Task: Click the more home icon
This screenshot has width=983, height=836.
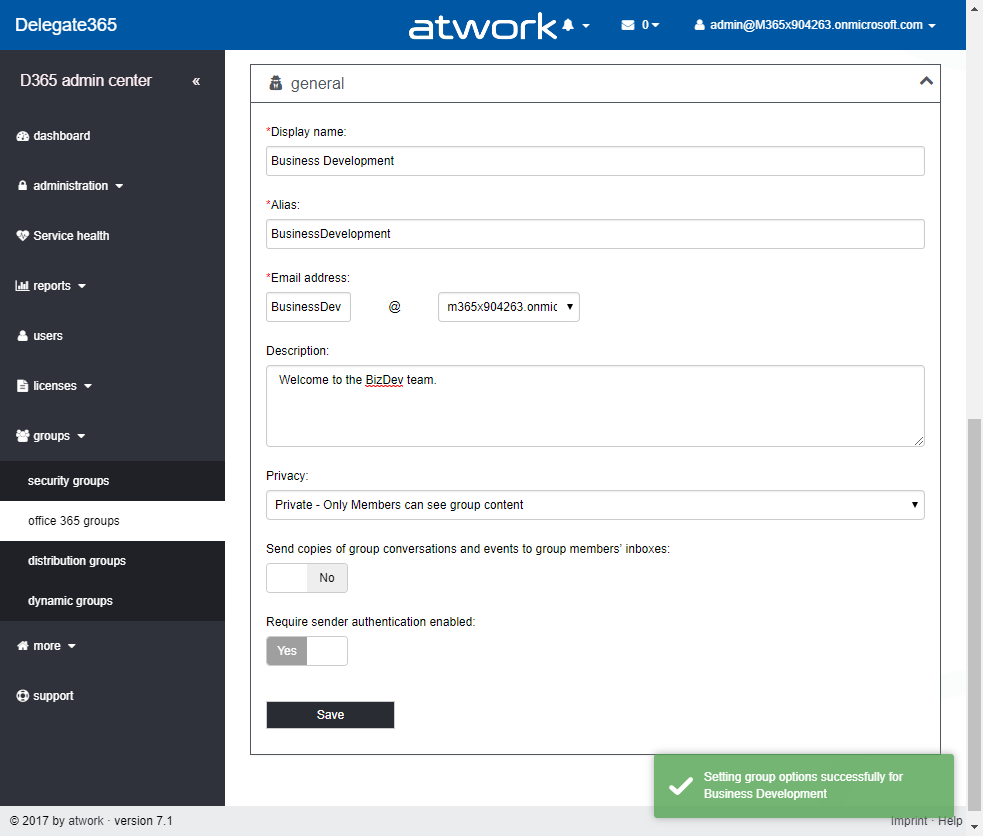Action: (23, 645)
